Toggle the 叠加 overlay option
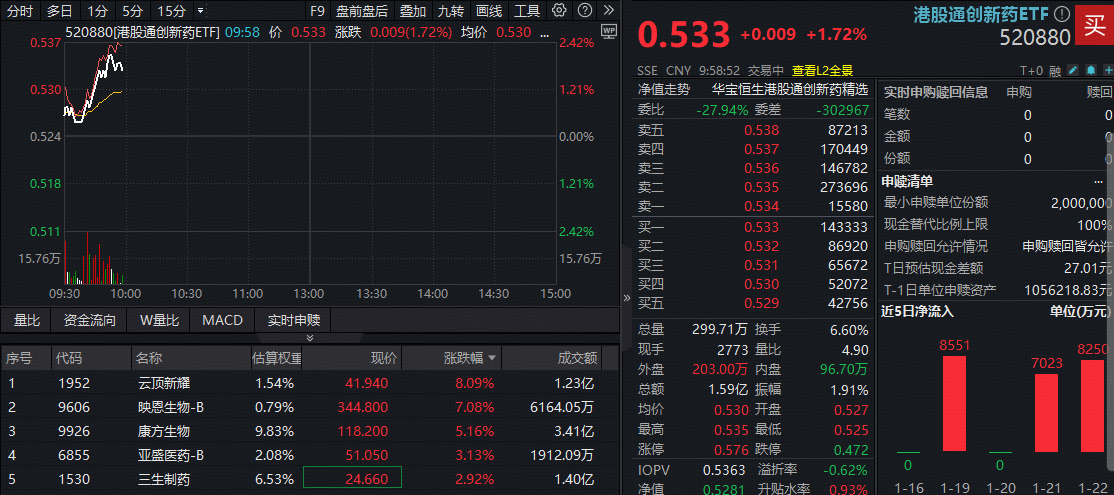This screenshot has height=495, width=1114. pos(411,11)
